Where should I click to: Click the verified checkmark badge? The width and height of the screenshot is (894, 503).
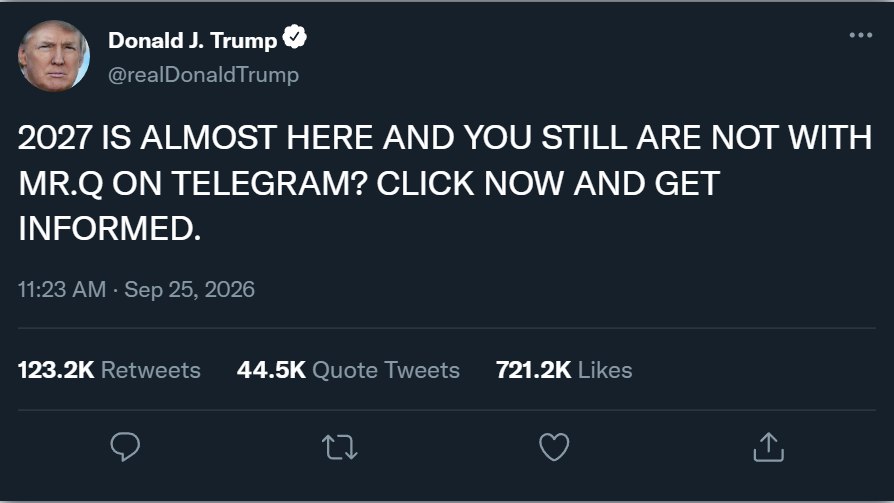coord(295,37)
